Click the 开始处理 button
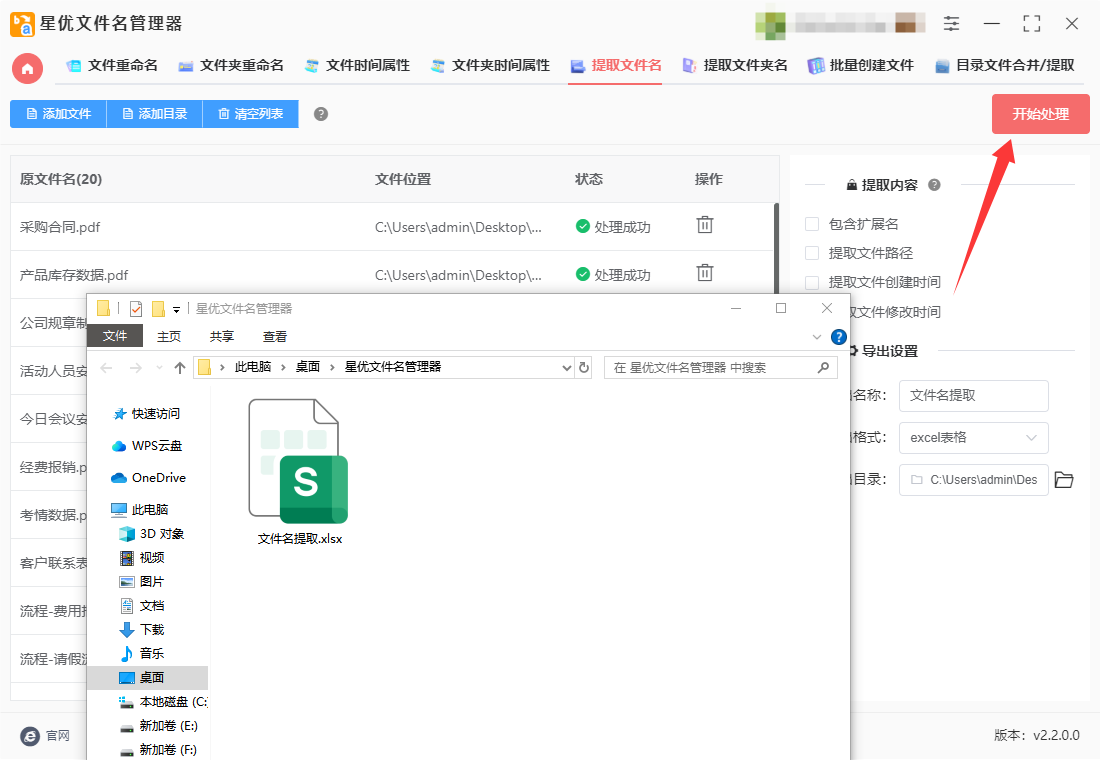Screen dimensions: 1100x760 (1040, 114)
